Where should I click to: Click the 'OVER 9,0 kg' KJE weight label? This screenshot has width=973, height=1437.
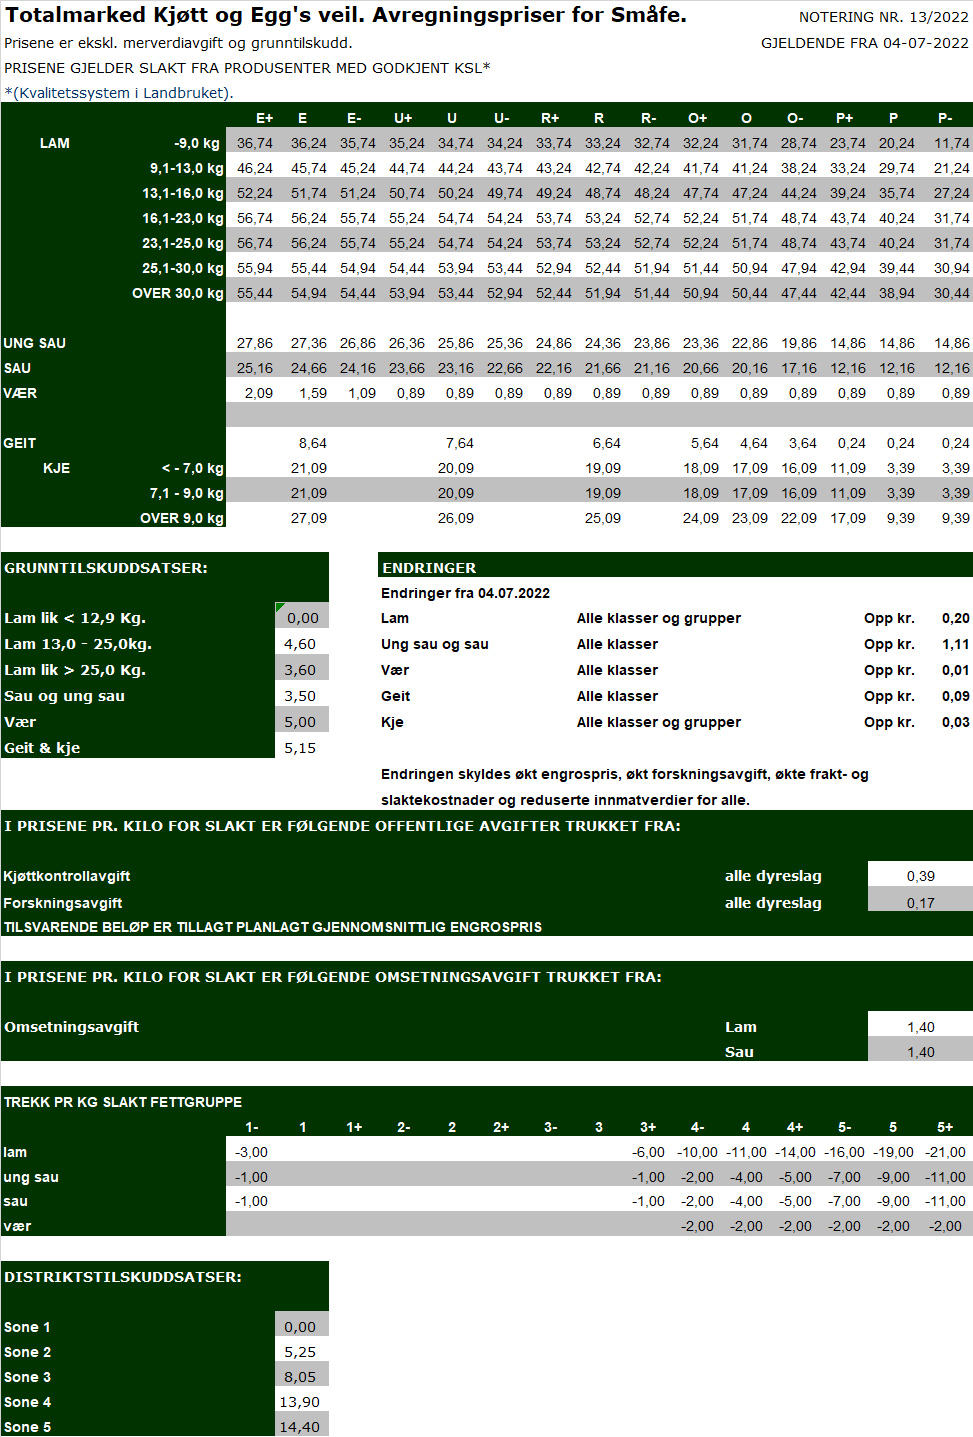coord(182,518)
